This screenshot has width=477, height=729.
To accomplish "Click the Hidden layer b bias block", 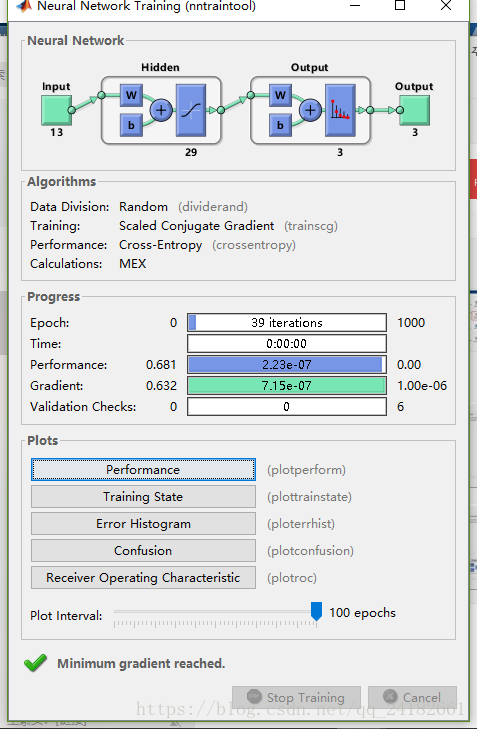I will [131, 125].
